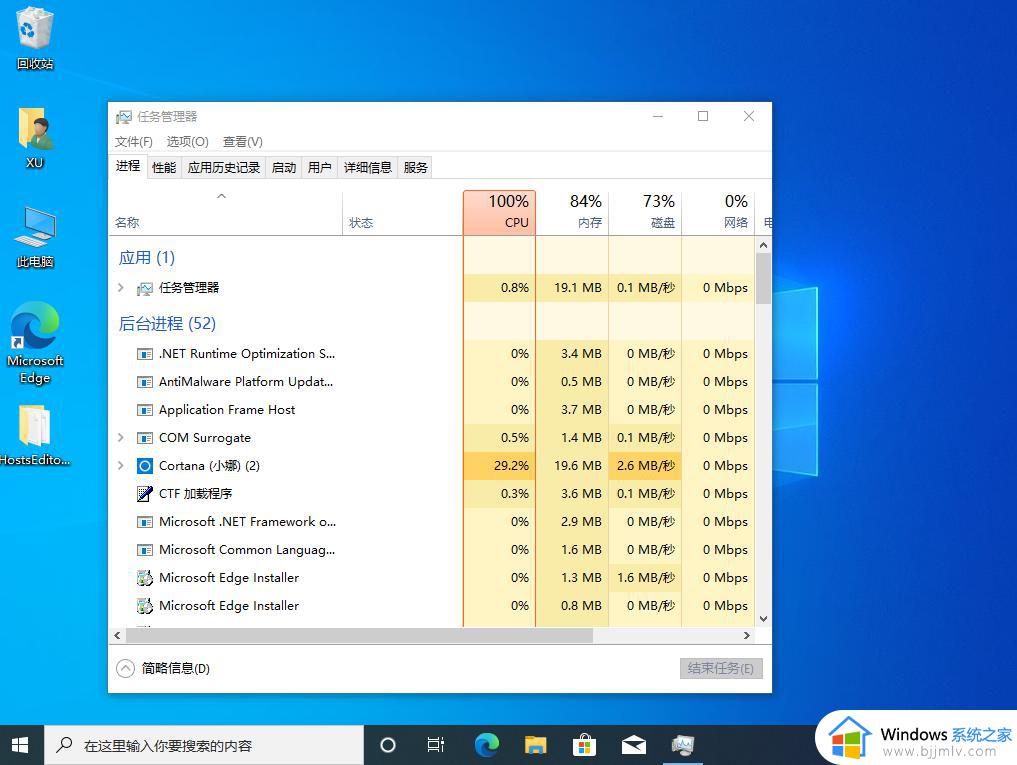The image size is (1017, 765).
Task: Click the horizontal scrollbar left arrow
Action: coord(117,635)
